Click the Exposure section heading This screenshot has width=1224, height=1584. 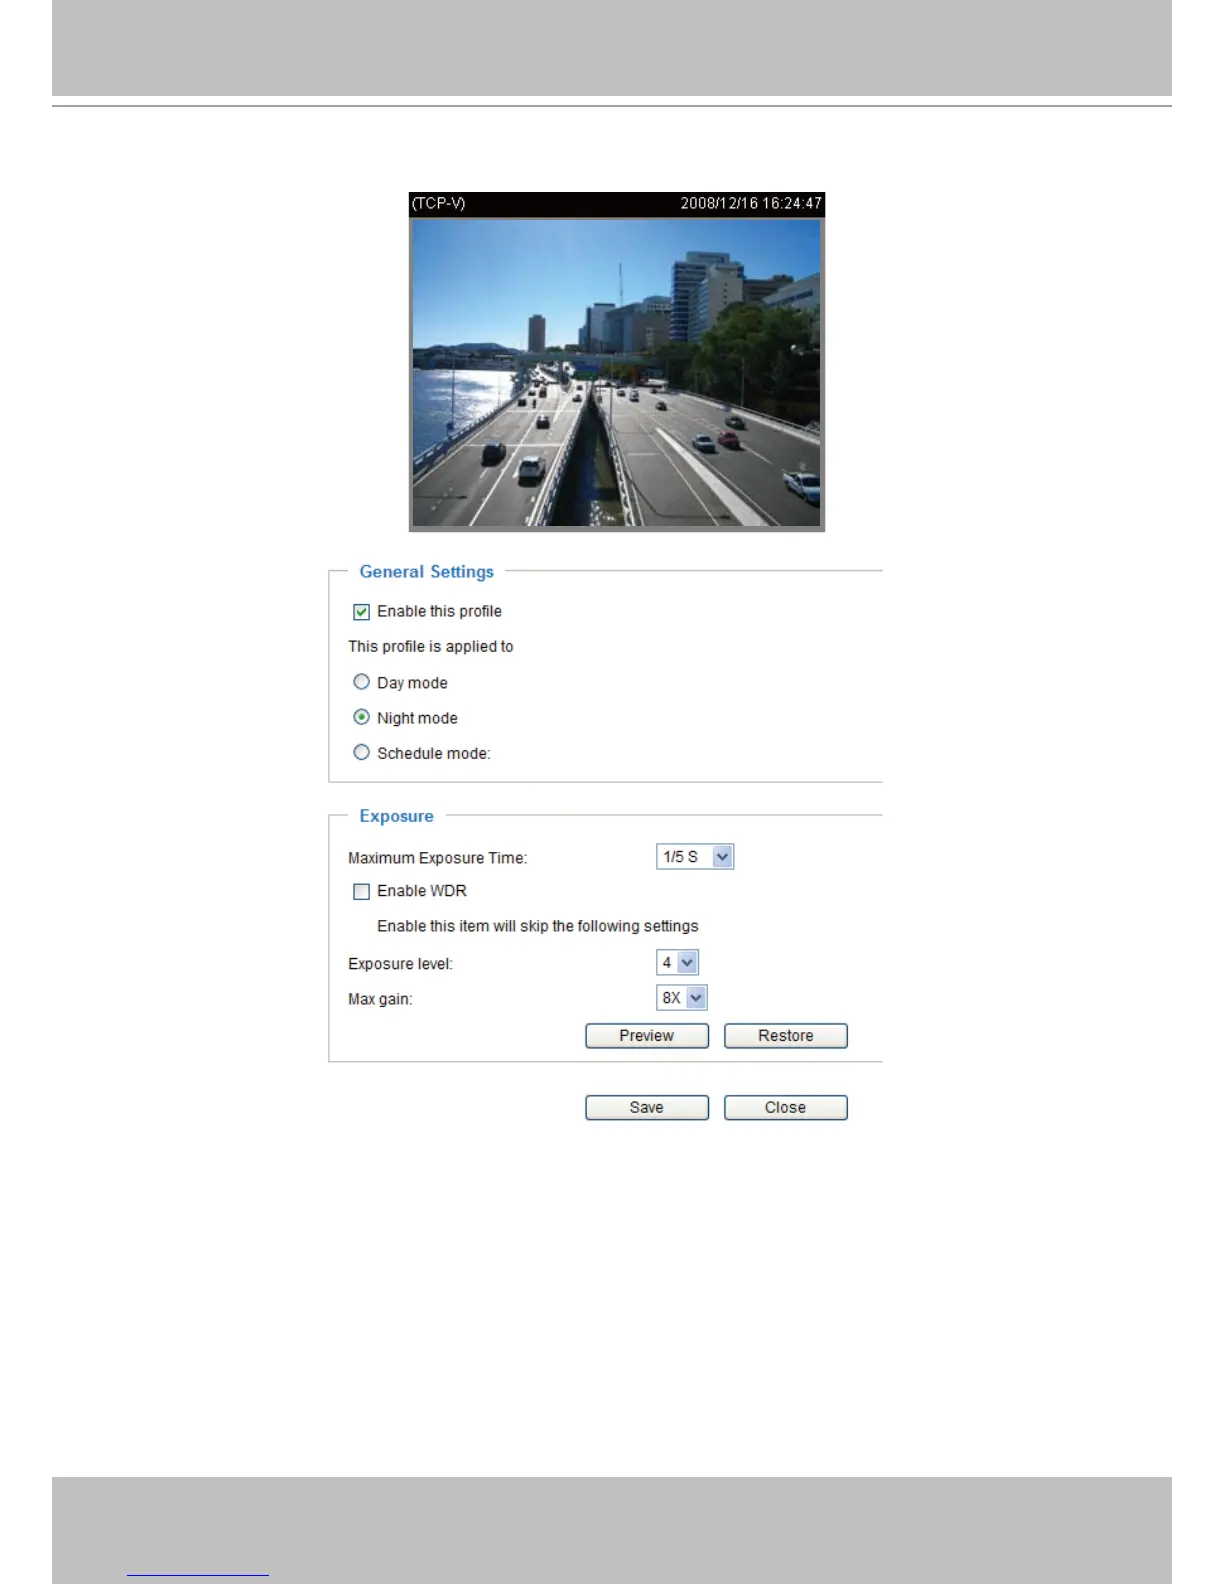[397, 816]
